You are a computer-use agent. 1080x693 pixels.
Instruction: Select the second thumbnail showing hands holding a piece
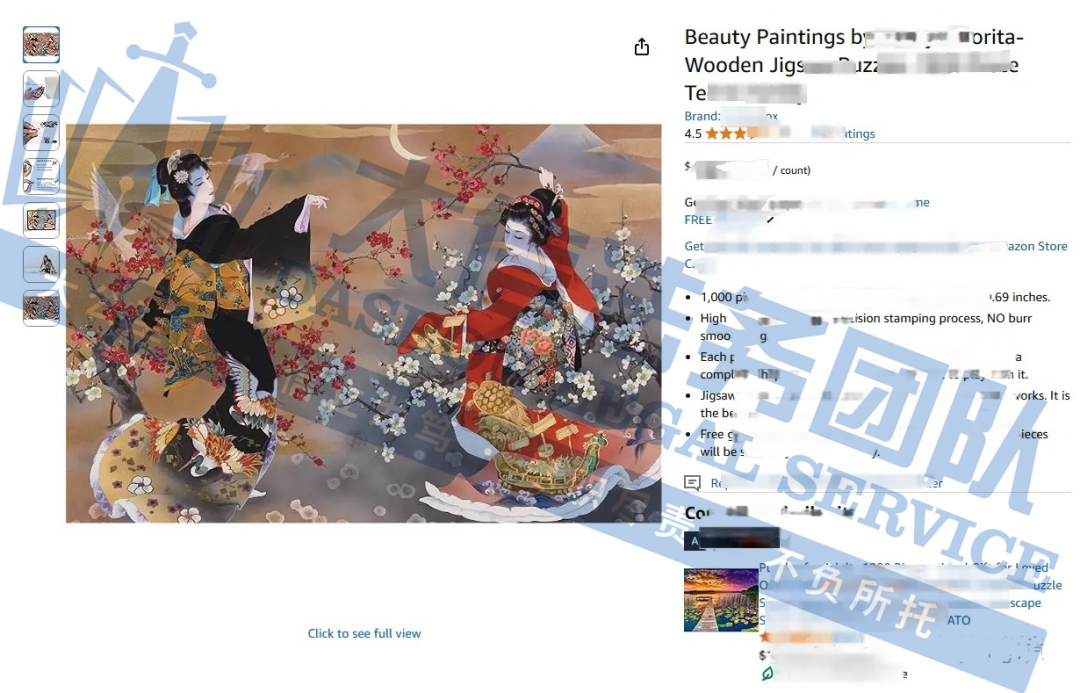(x=41, y=89)
